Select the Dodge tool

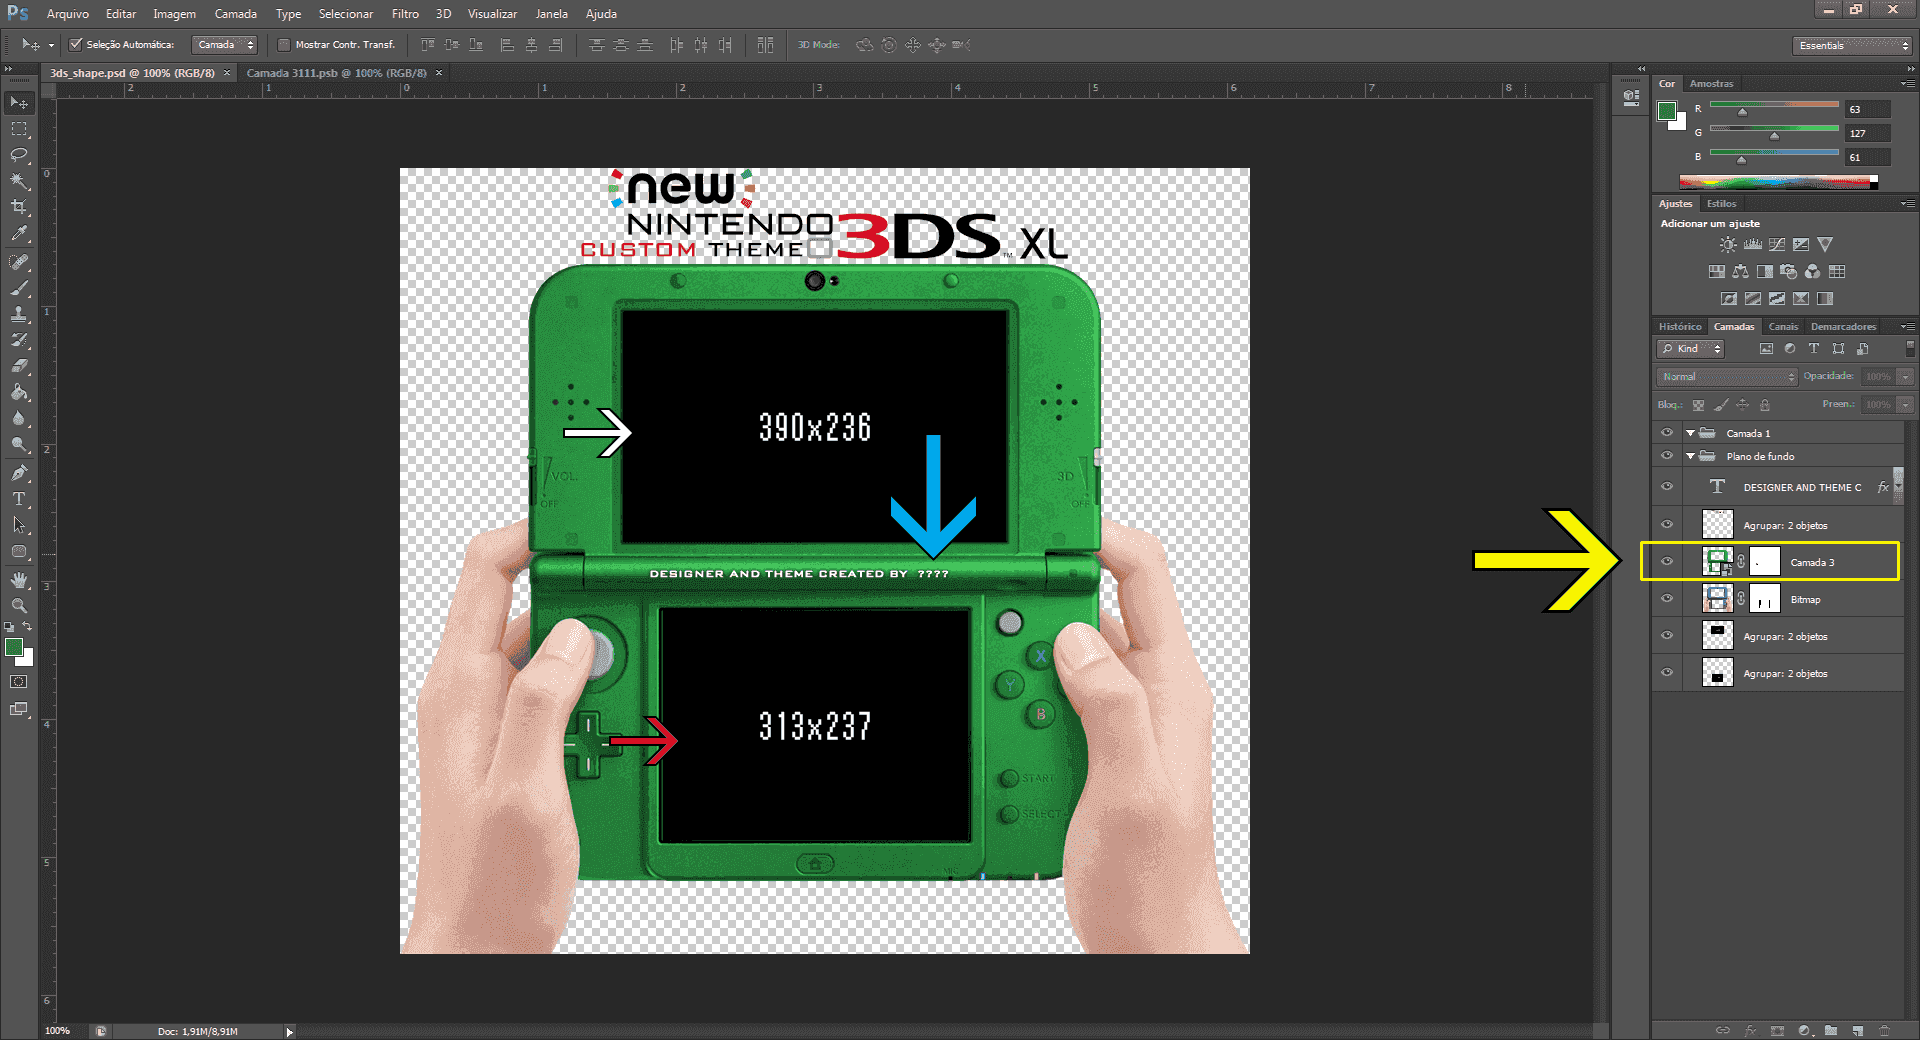tap(19, 444)
